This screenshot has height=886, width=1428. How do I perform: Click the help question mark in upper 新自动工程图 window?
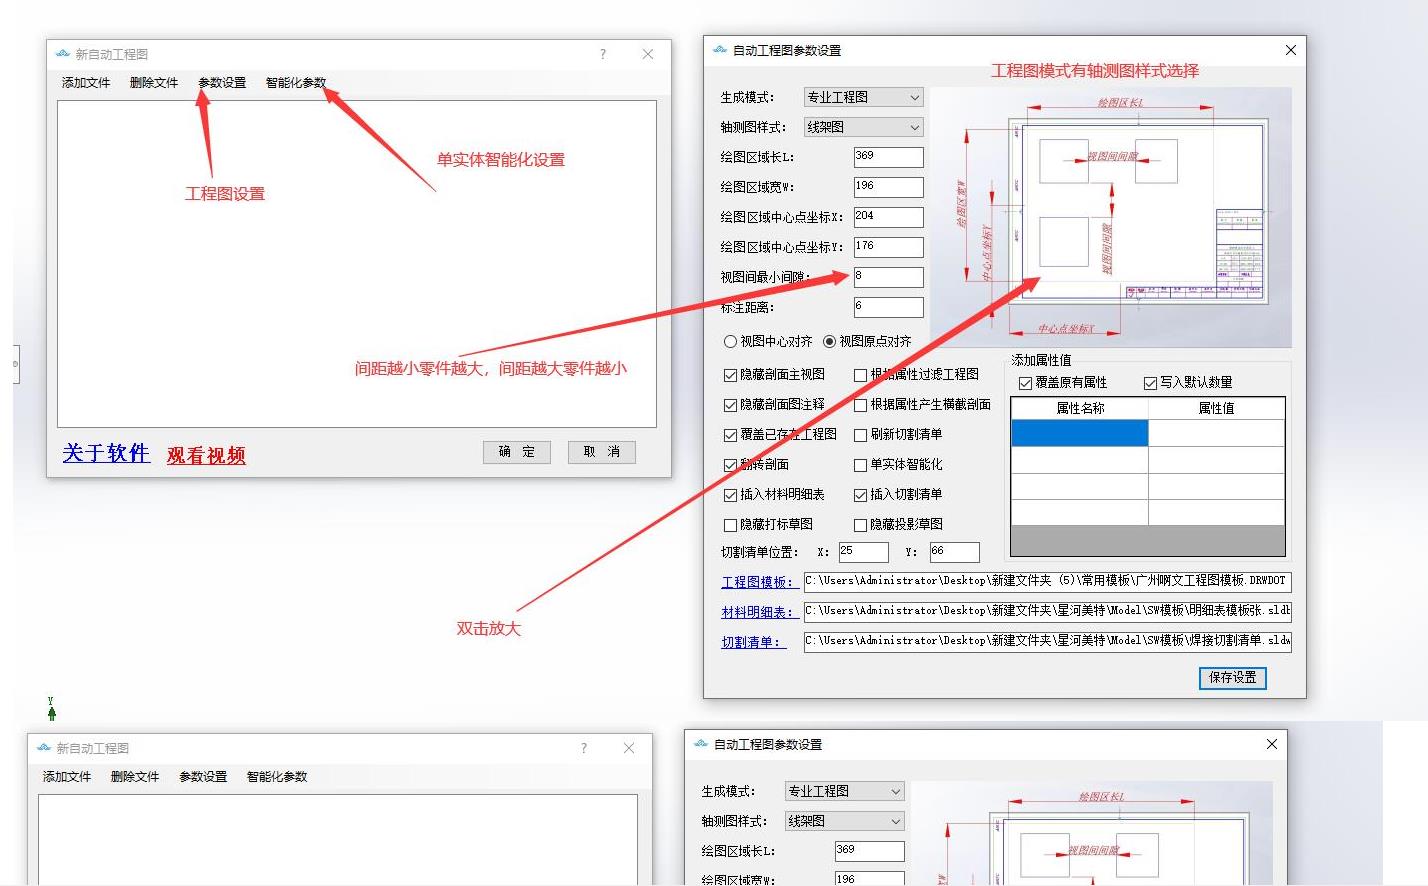tap(602, 54)
